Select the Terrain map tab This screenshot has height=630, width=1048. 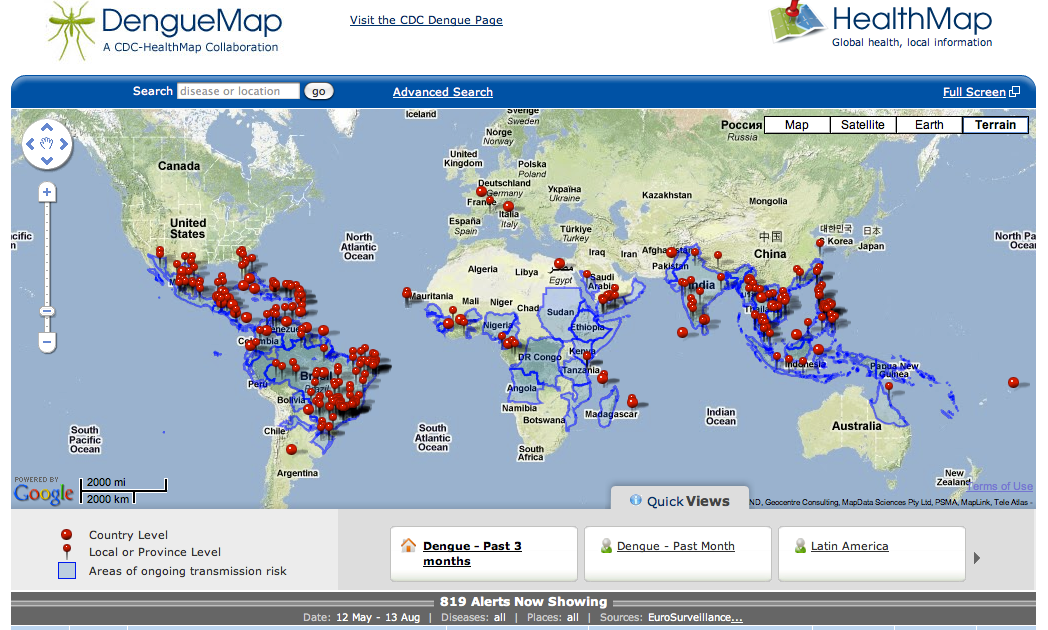pyautogui.click(x=996, y=124)
